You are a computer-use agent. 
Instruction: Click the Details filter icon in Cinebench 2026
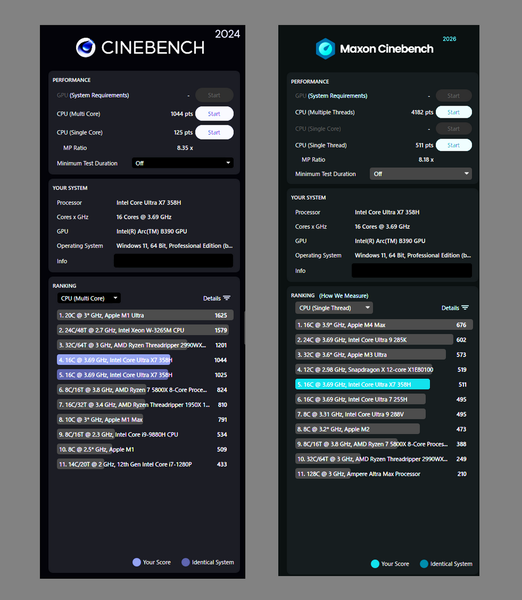pos(465,308)
